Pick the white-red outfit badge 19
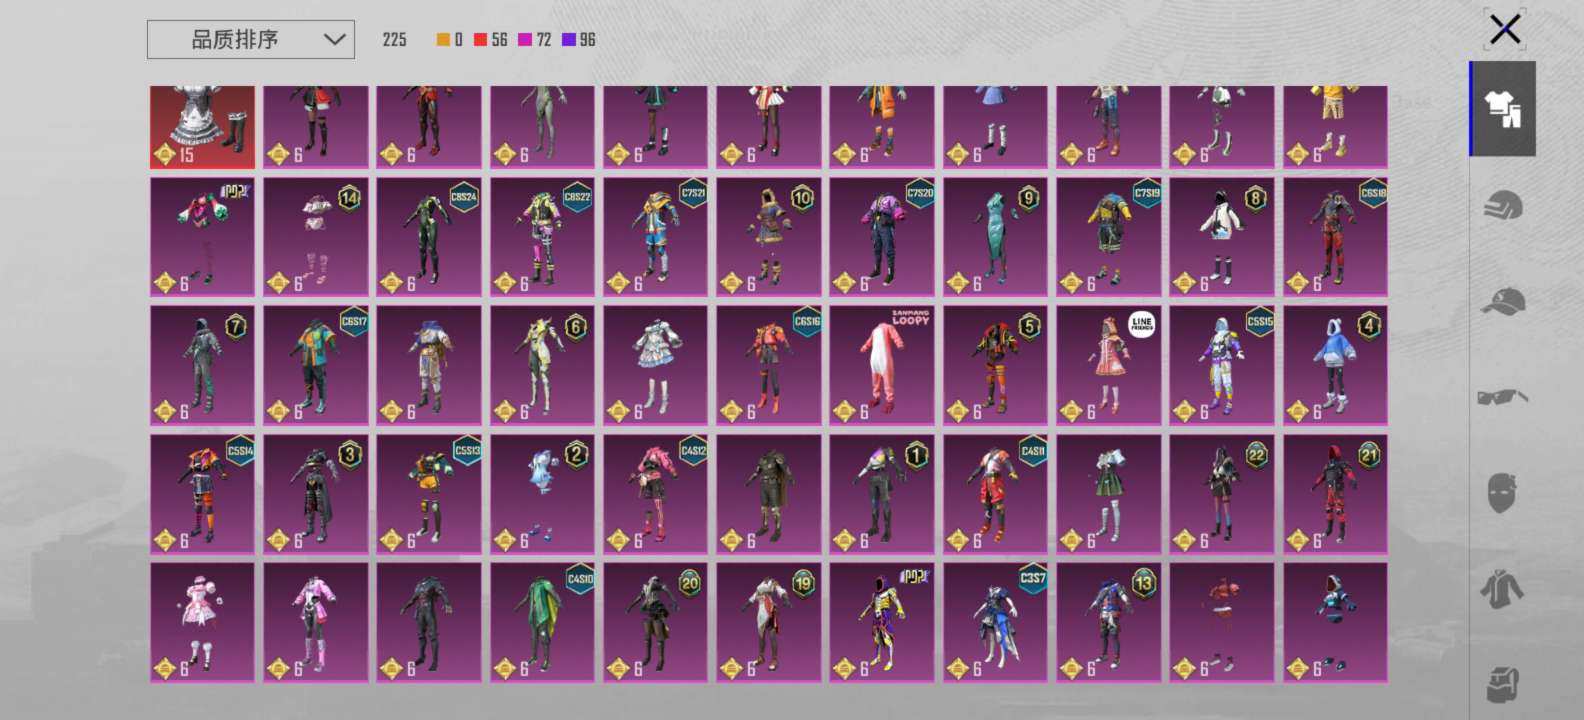Screen dimensions: 1584x720 769,622
